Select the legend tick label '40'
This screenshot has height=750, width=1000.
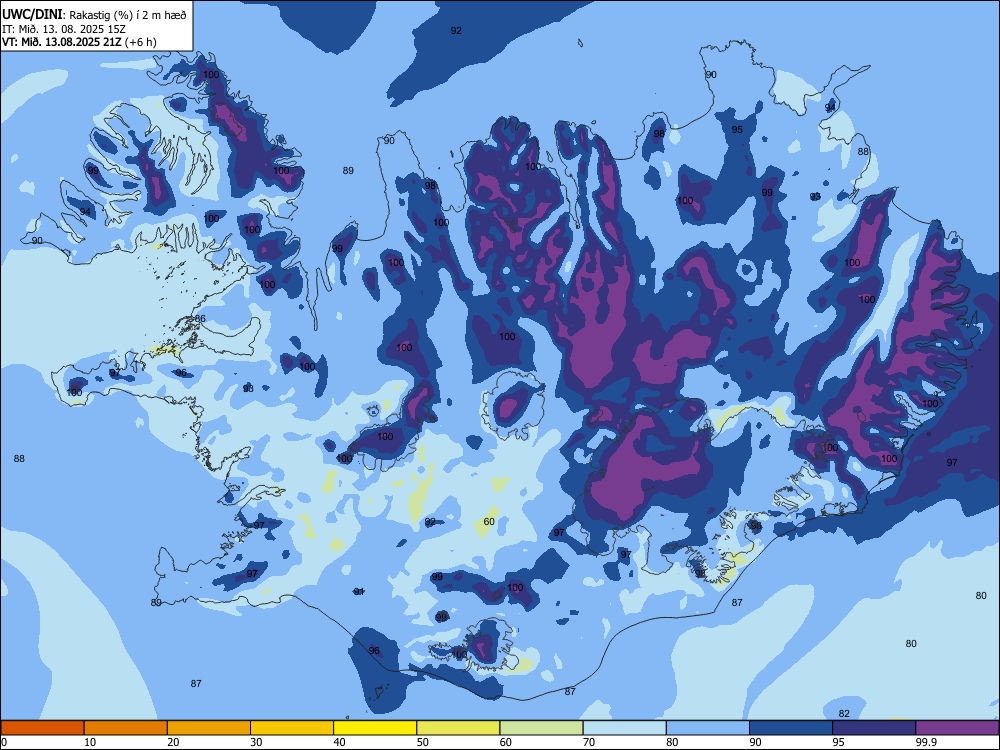click(339, 742)
